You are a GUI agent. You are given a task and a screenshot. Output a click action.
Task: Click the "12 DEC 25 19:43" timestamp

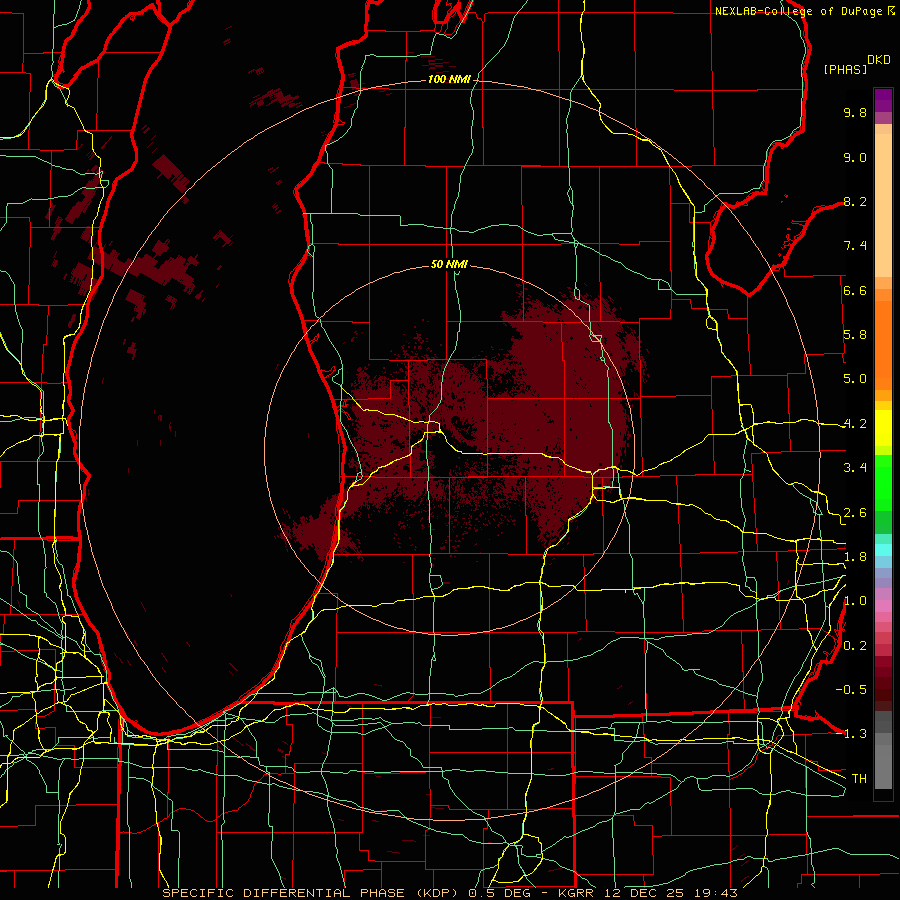click(x=670, y=893)
